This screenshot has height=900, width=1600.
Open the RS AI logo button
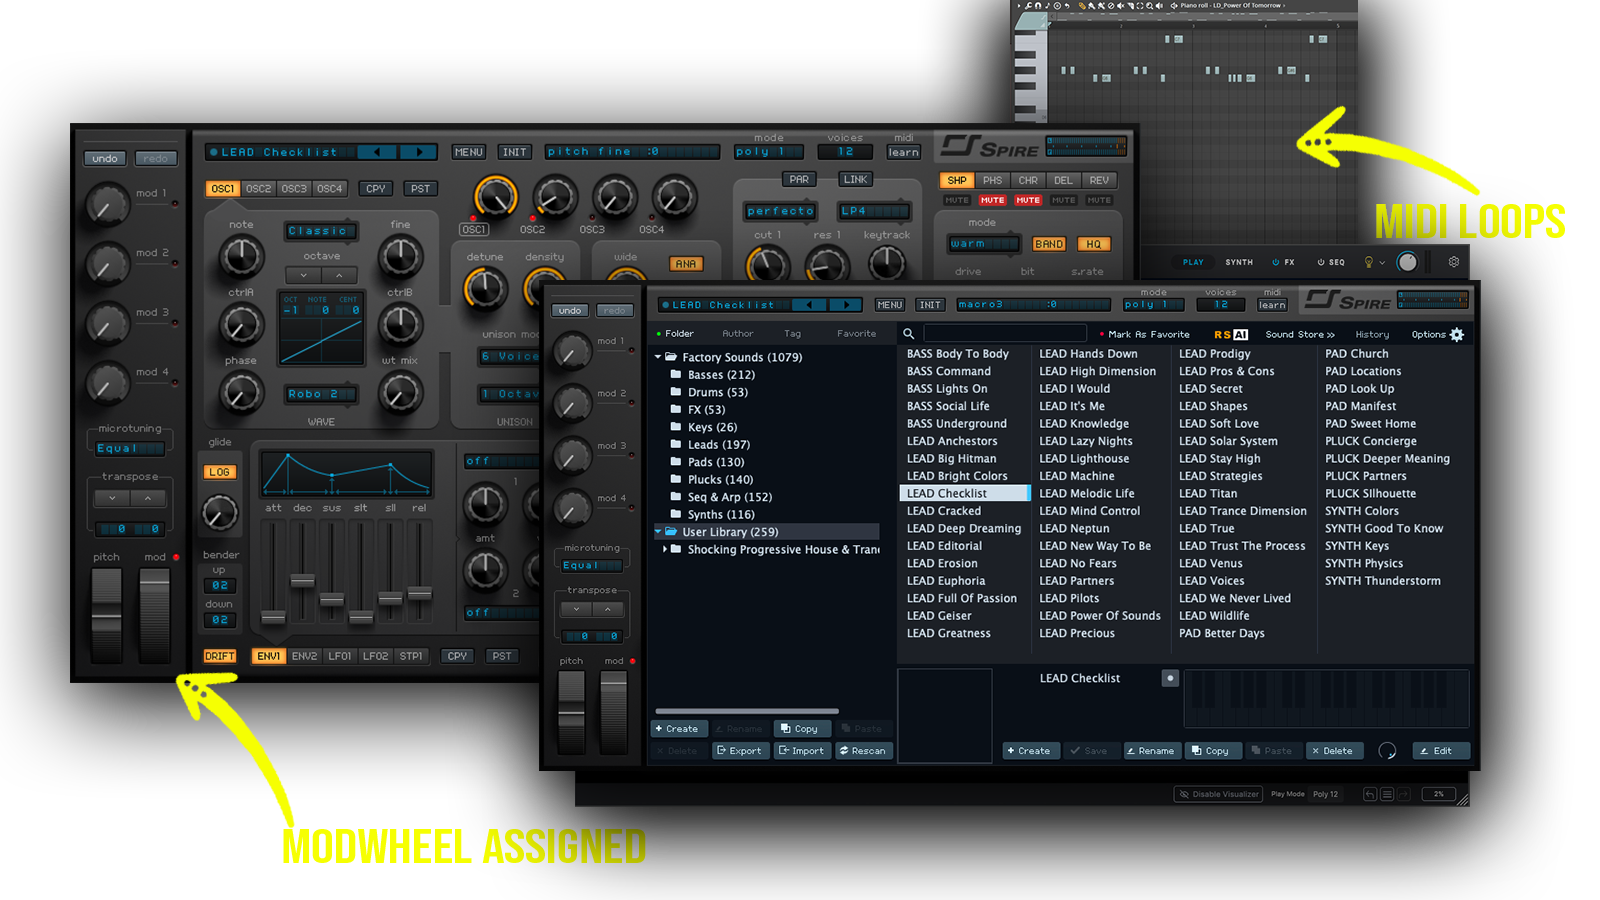(1231, 335)
